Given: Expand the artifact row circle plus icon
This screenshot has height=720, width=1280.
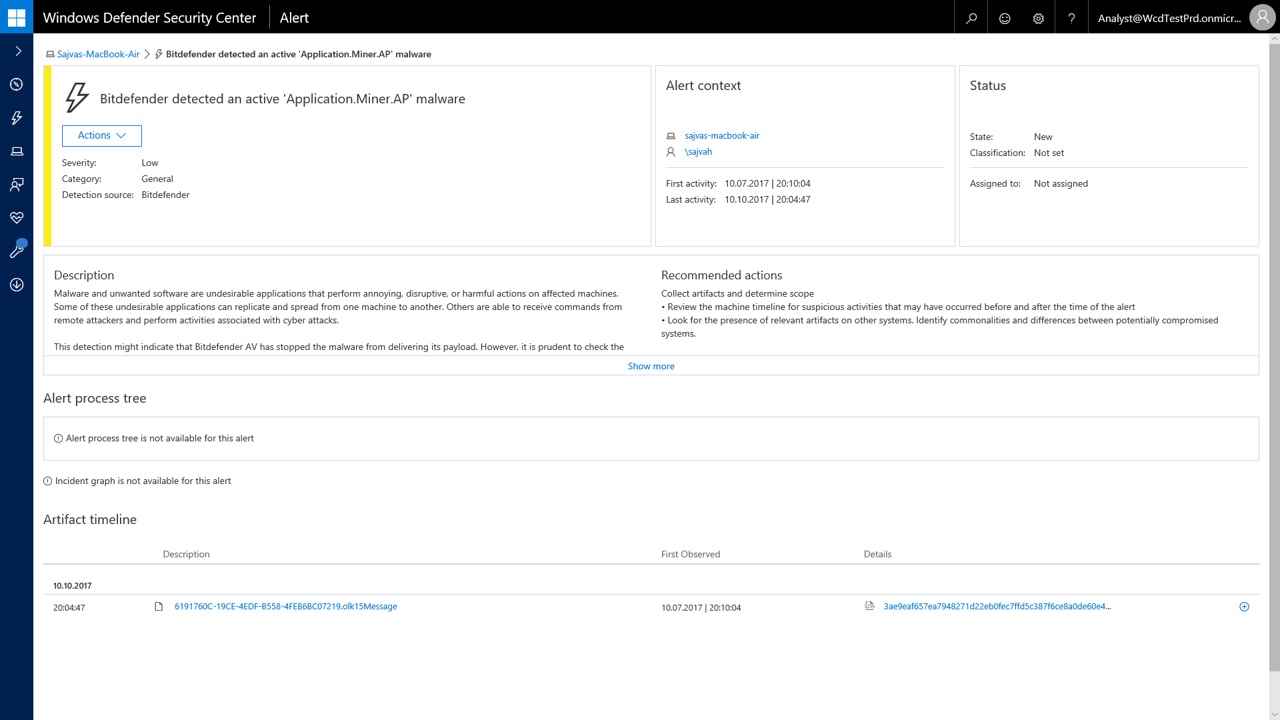Looking at the screenshot, I should point(1244,607).
